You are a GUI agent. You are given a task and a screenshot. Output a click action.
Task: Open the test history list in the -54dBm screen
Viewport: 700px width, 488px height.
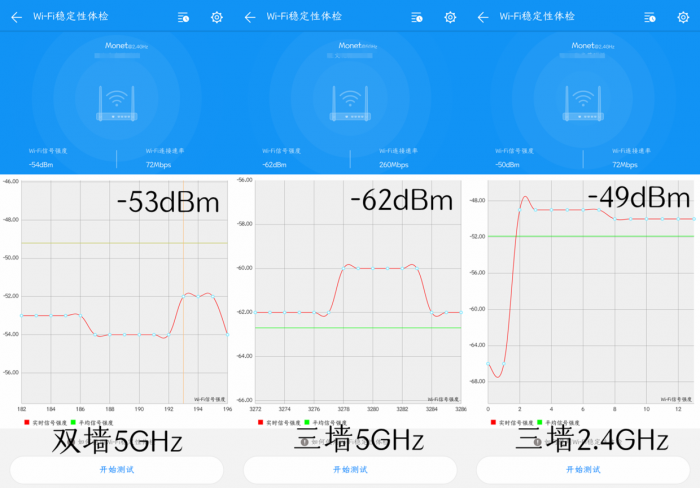click(183, 17)
